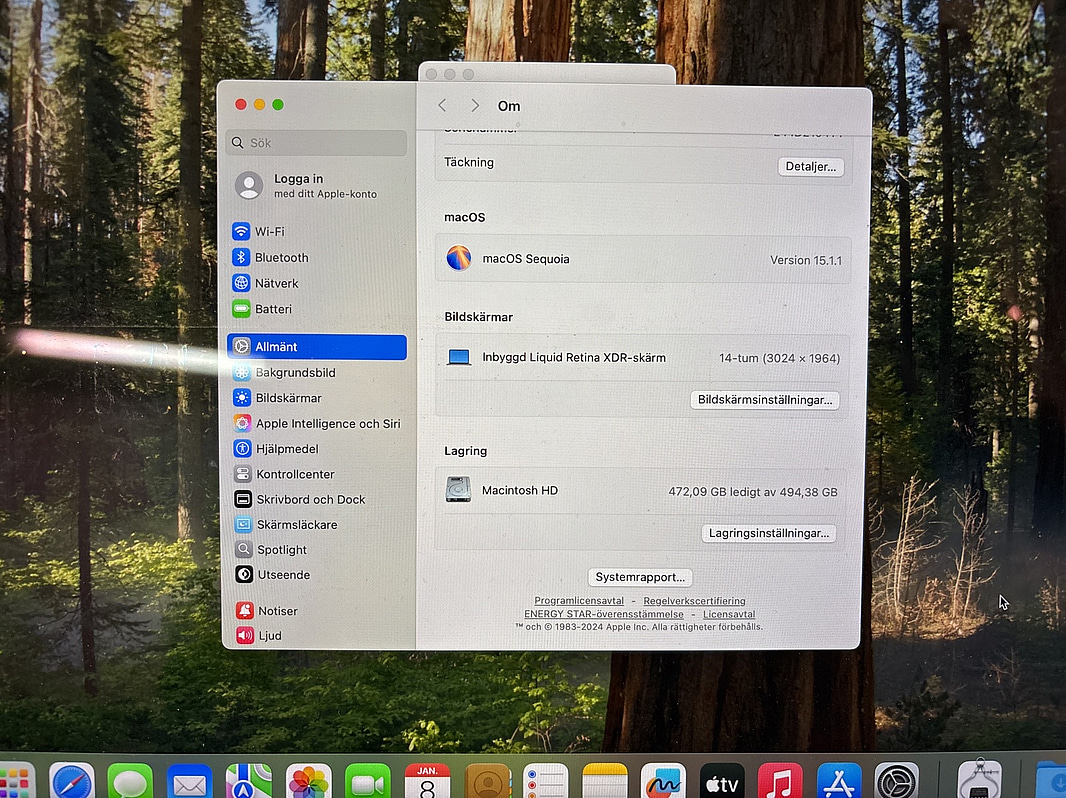Open Bakgrundsbild settings
Image resolution: width=1066 pixels, height=798 pixels.
(x=294, y=372)
